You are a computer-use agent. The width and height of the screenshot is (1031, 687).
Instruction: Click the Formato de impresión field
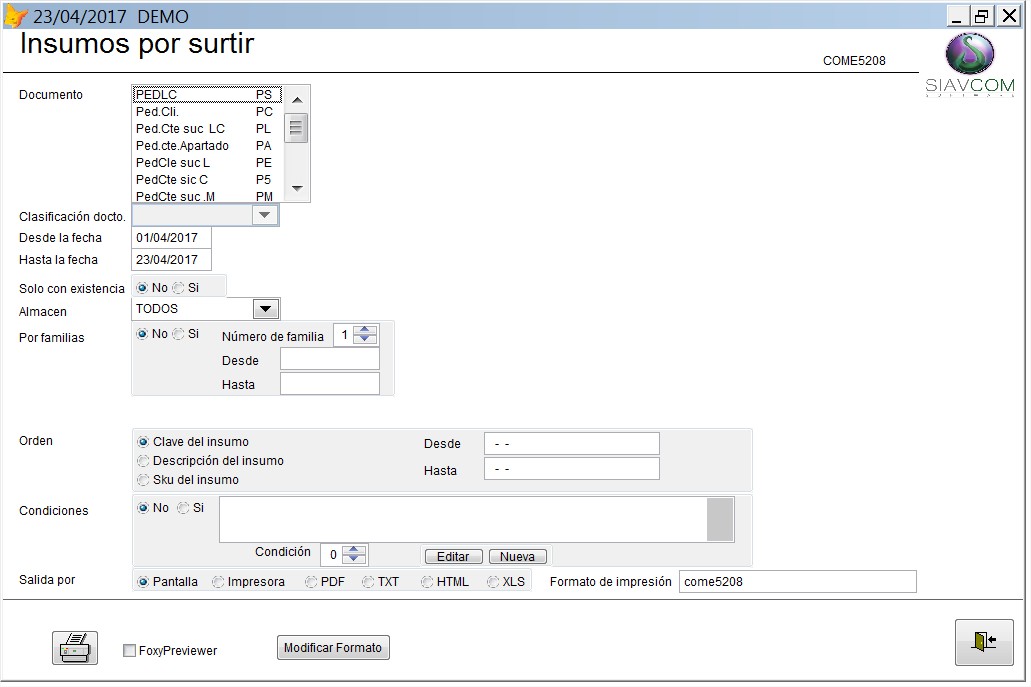[798, 582]
